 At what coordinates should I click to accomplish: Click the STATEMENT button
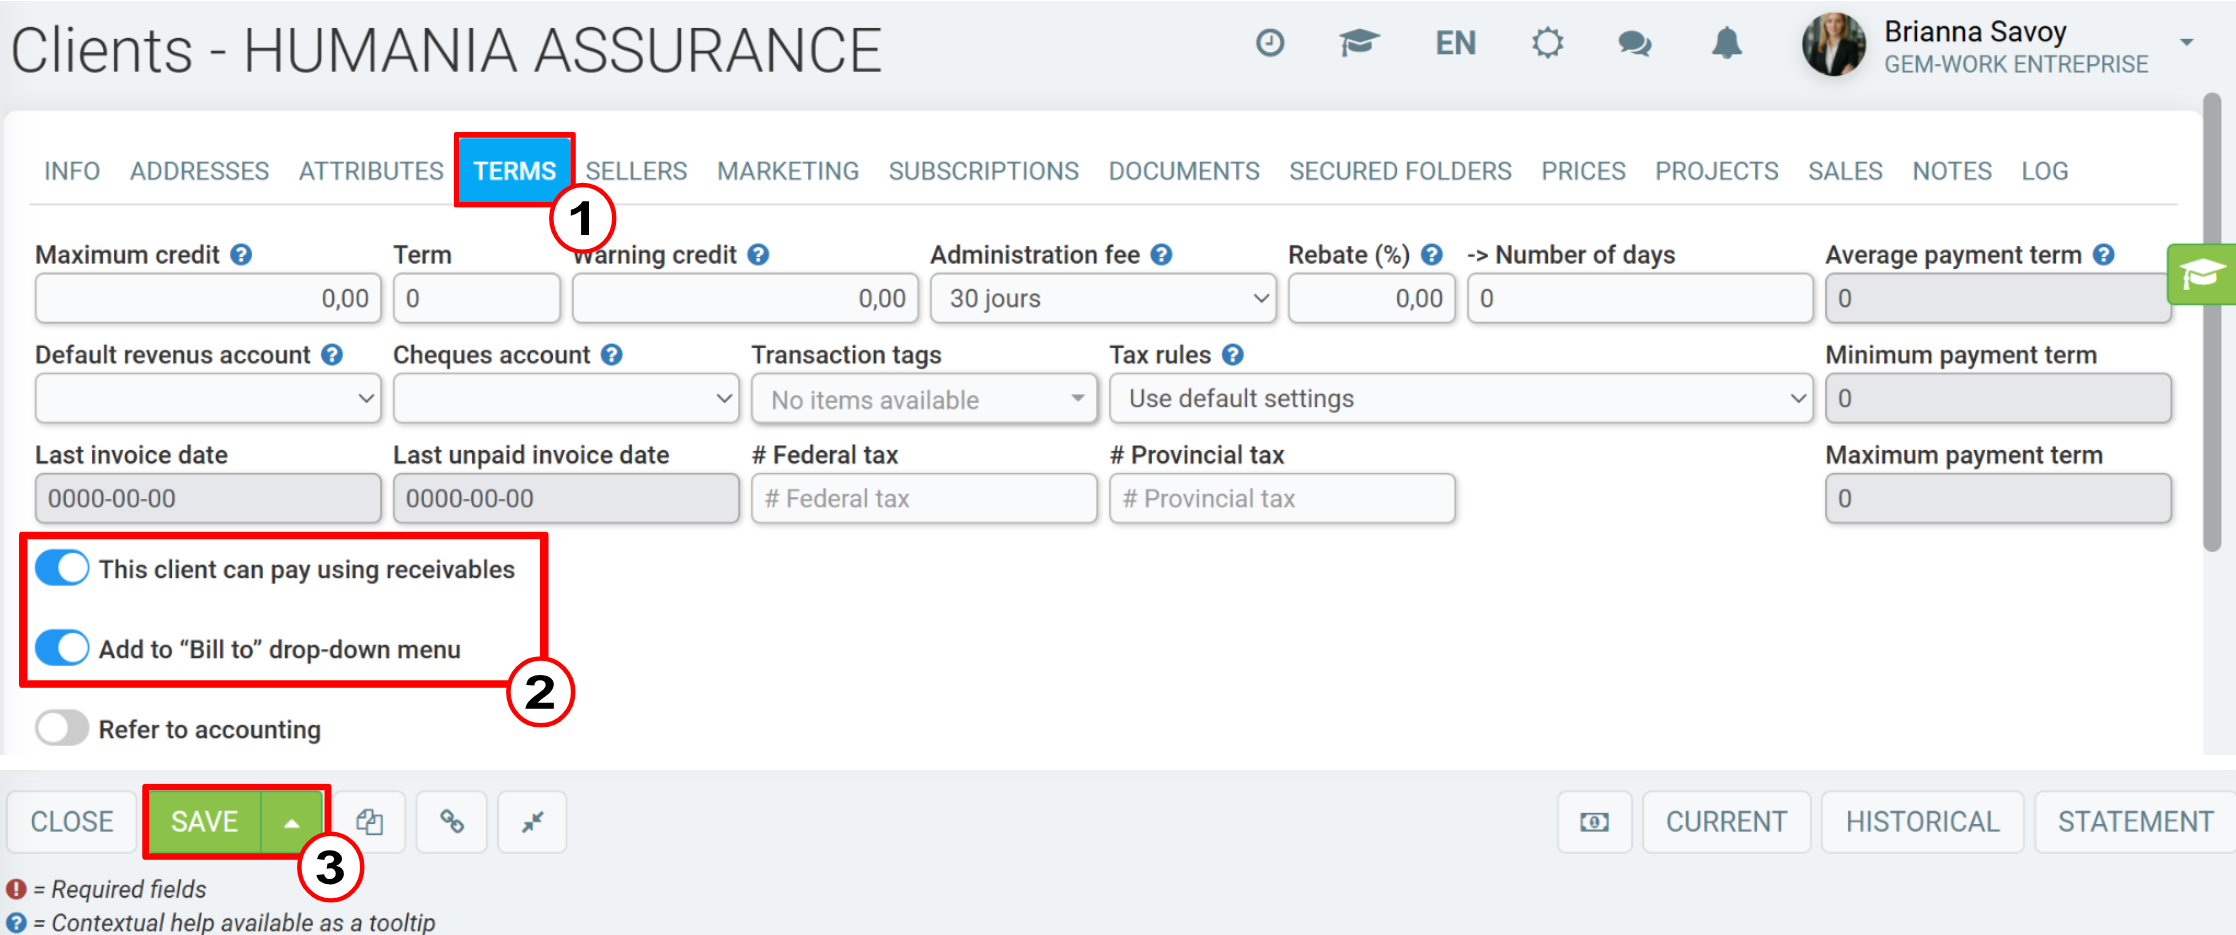coord(2135,822)
